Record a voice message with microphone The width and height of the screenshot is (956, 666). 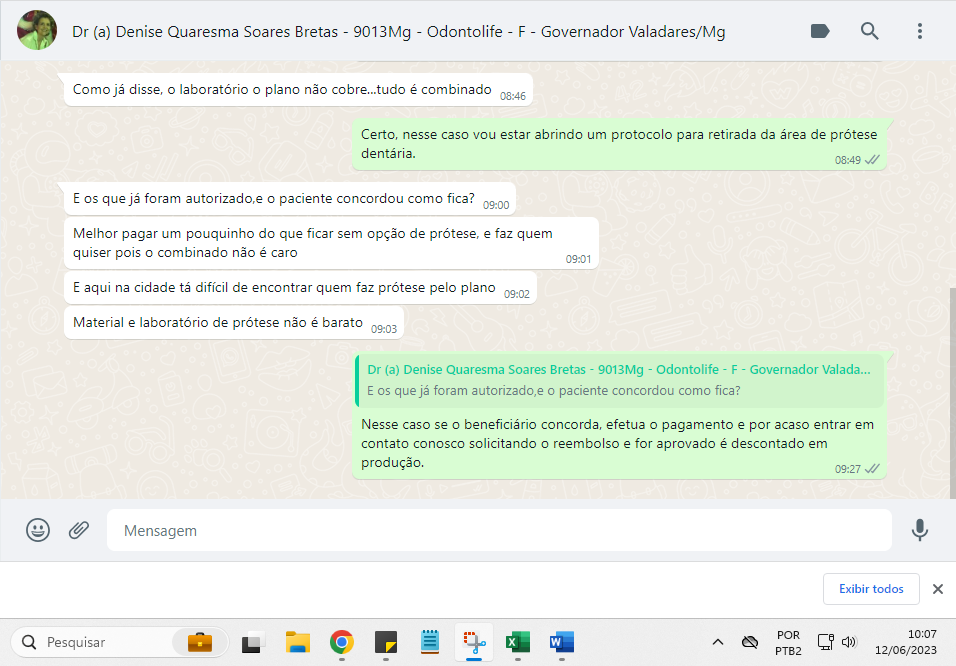tap(920, 530)
